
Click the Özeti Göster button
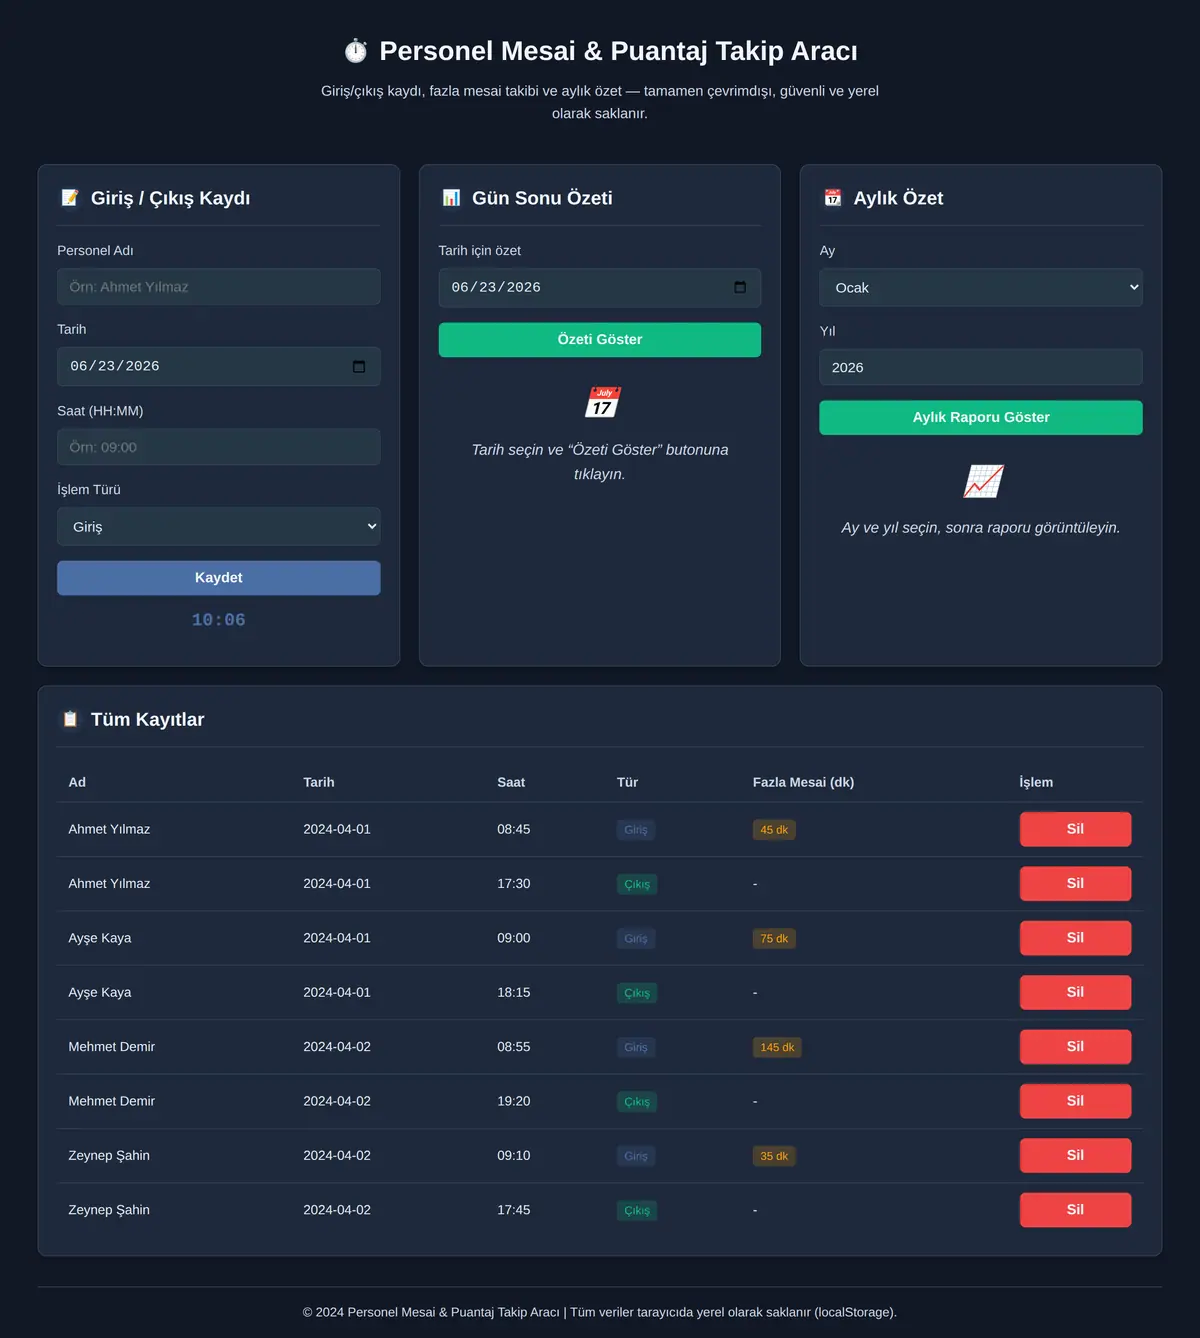coord(600,340)
